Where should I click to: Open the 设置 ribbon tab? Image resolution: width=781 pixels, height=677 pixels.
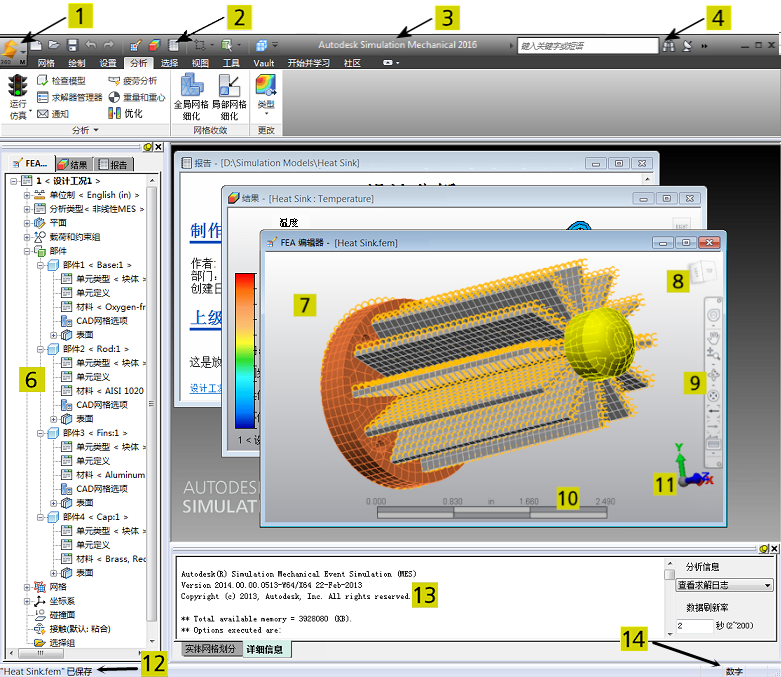[x=108, y=63]
